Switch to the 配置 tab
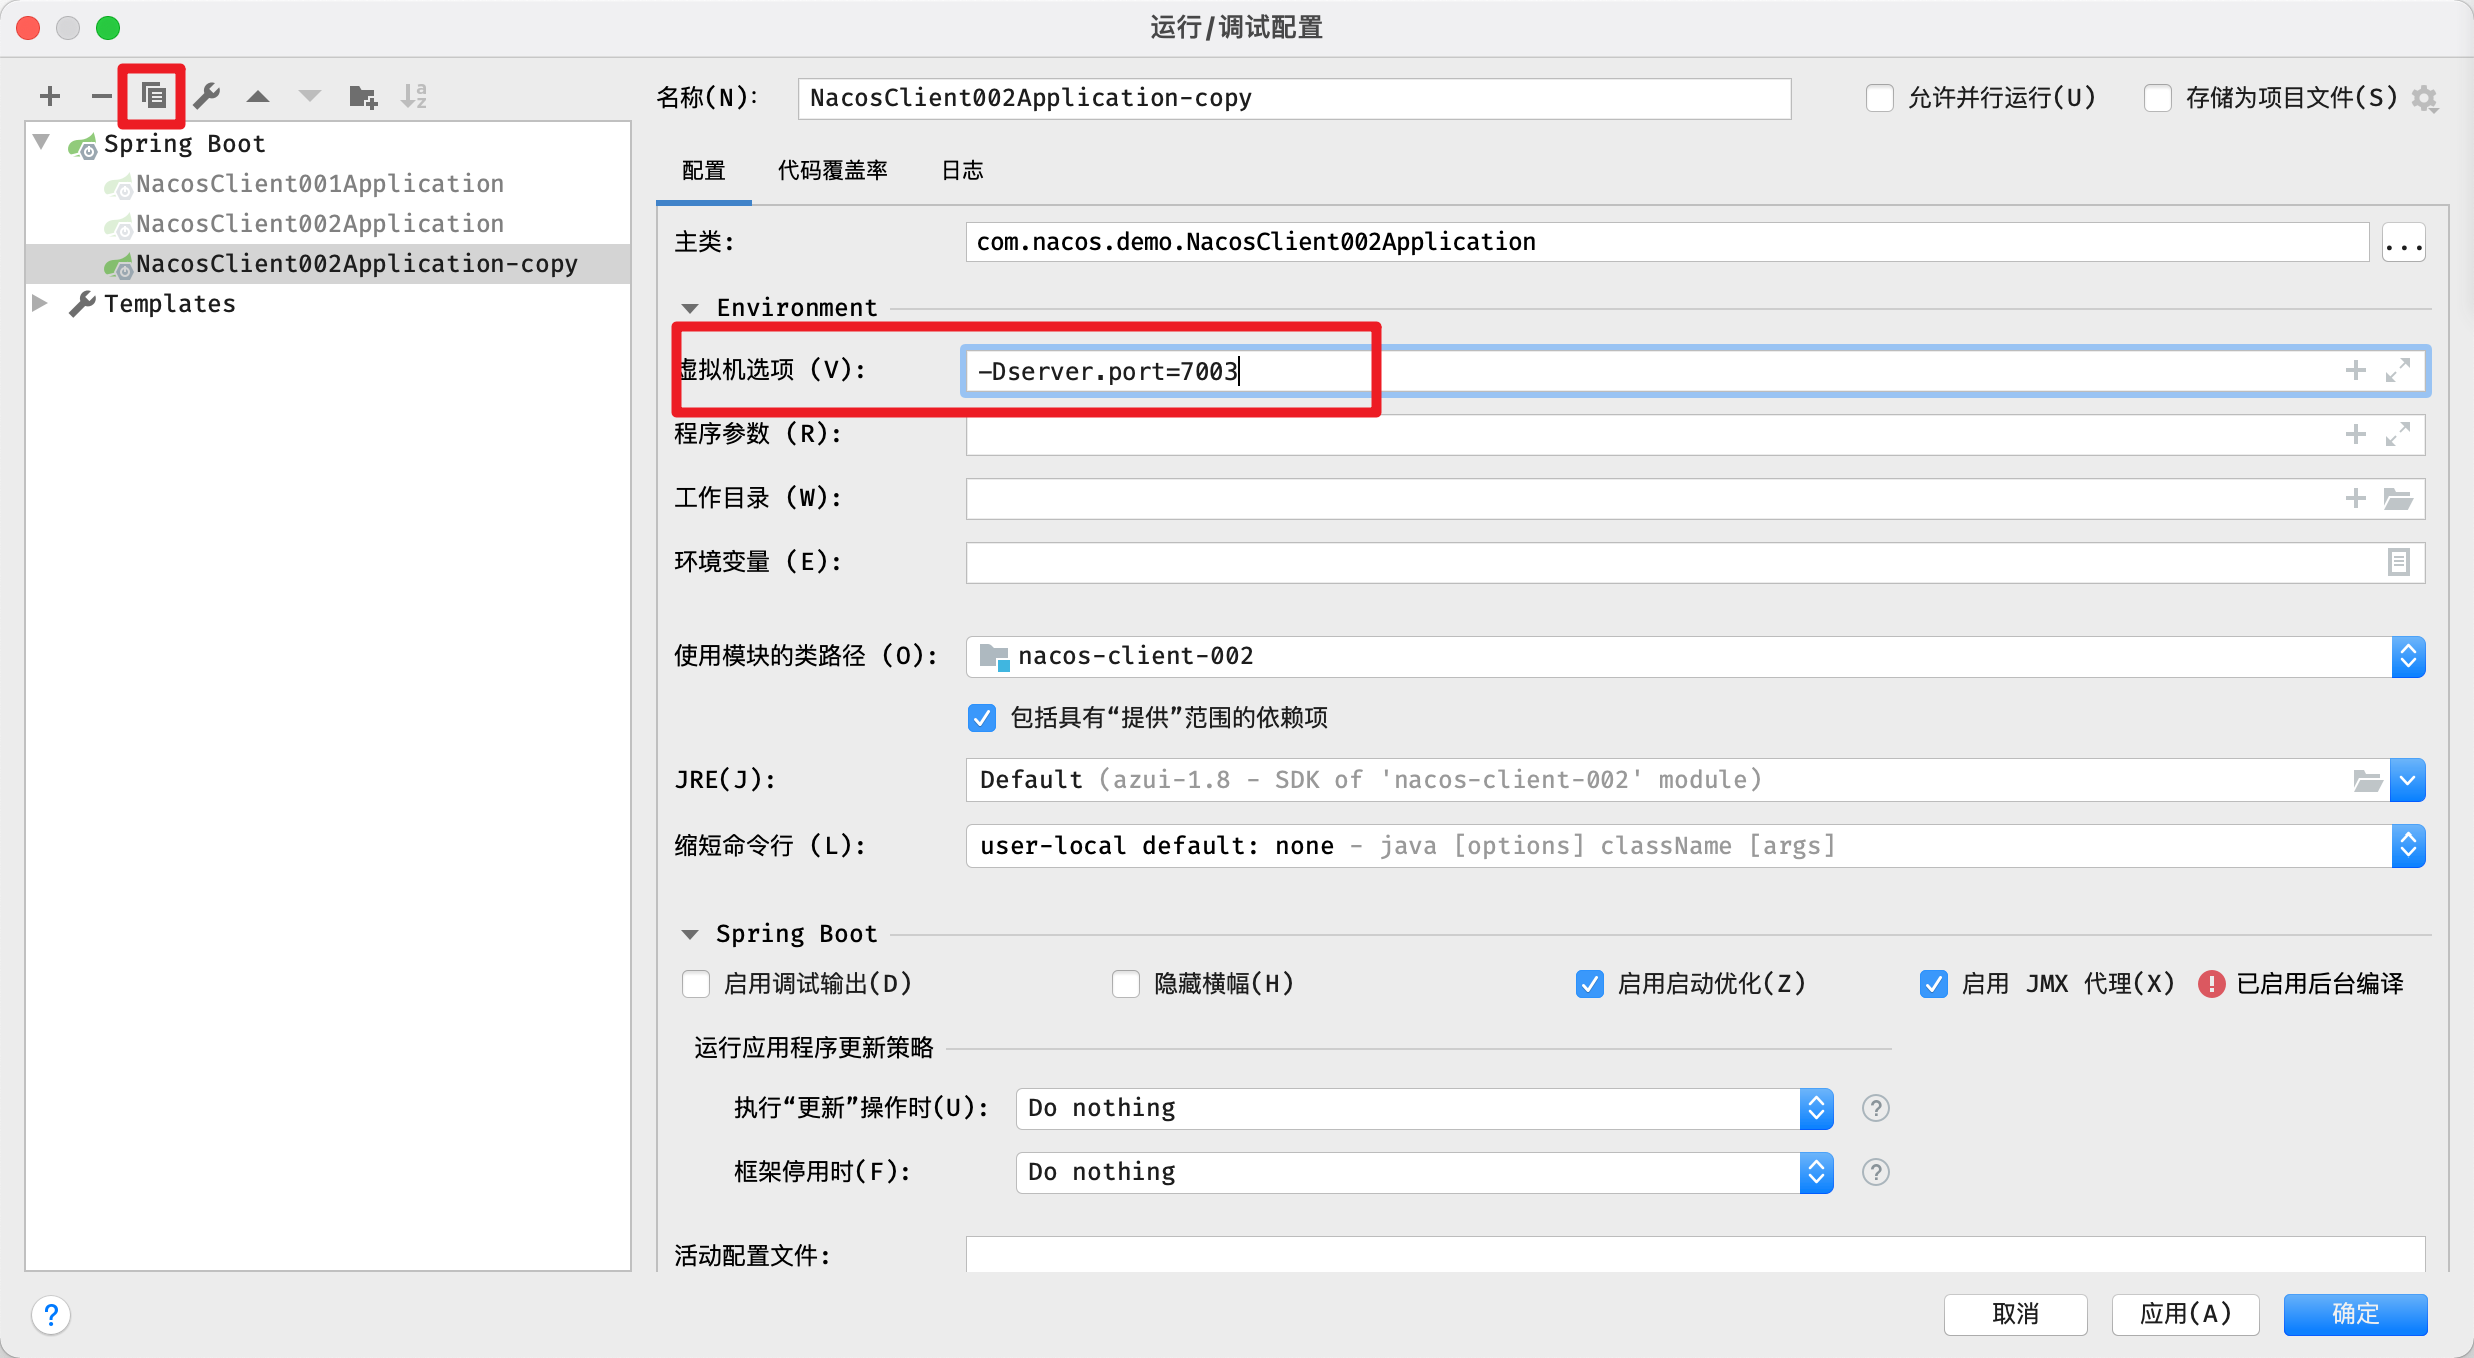This screenshot has height=1358, width=2474. [x=704, y=171]
